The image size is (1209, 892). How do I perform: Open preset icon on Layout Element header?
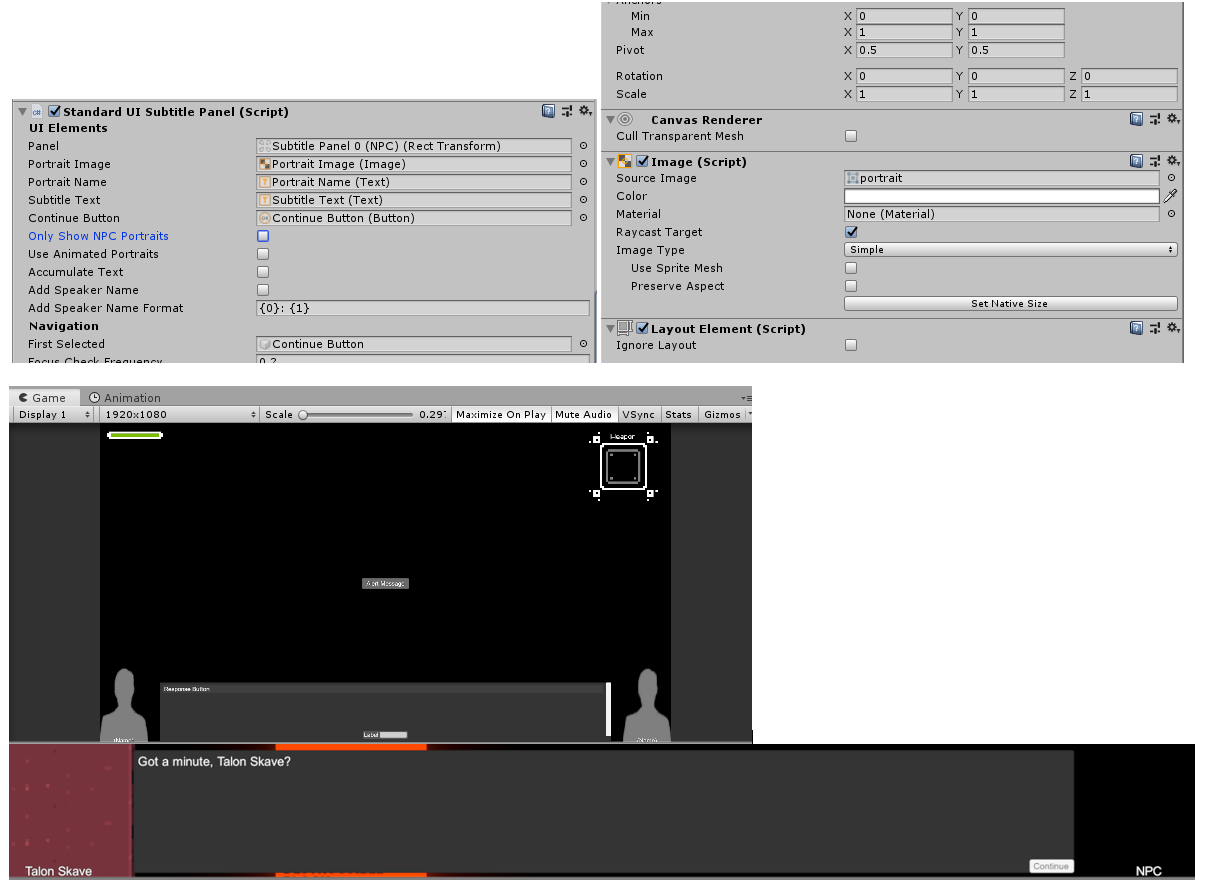[x=1154, y=328]
